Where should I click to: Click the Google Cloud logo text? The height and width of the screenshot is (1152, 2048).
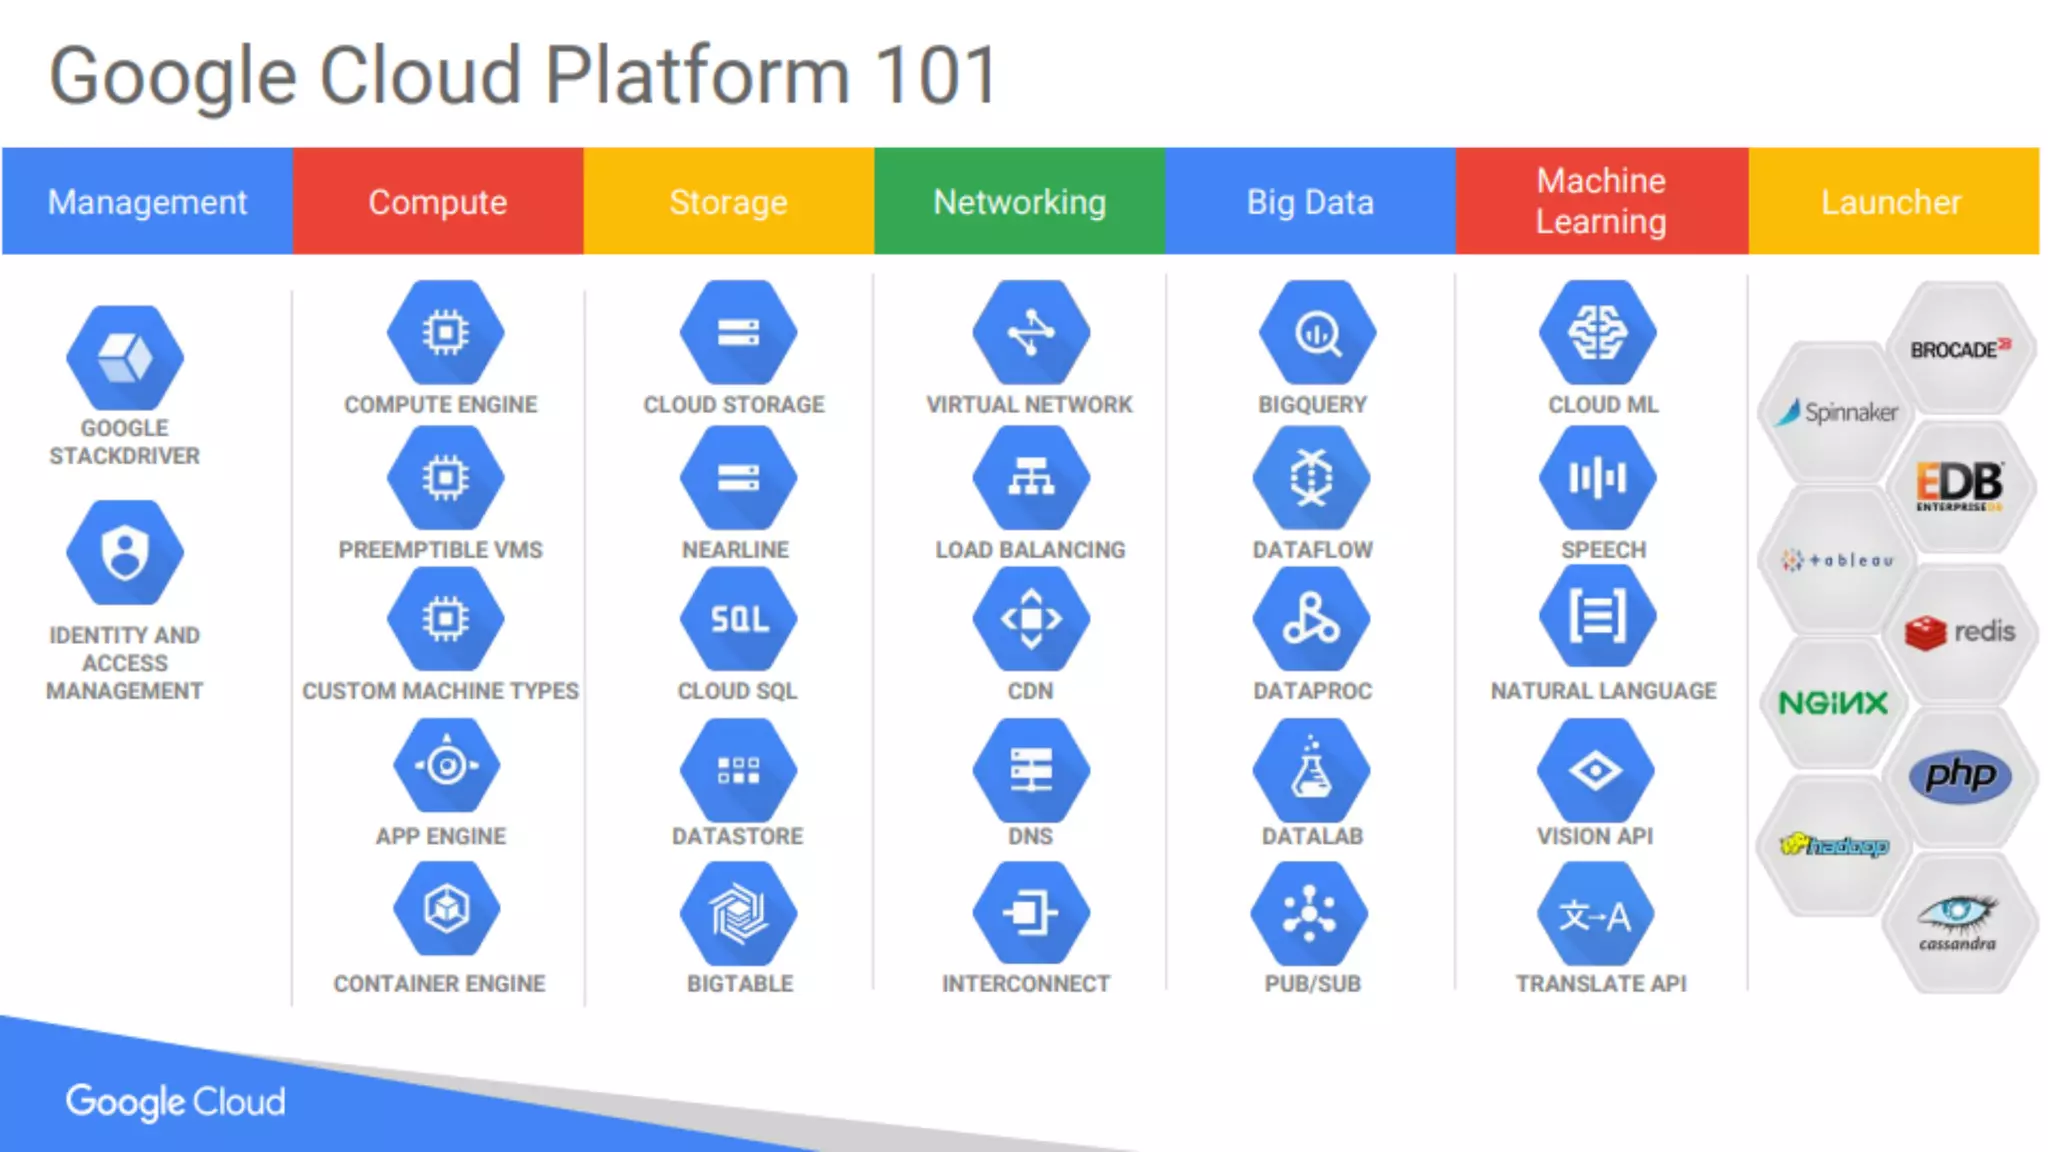click(x=176, y=1102)
